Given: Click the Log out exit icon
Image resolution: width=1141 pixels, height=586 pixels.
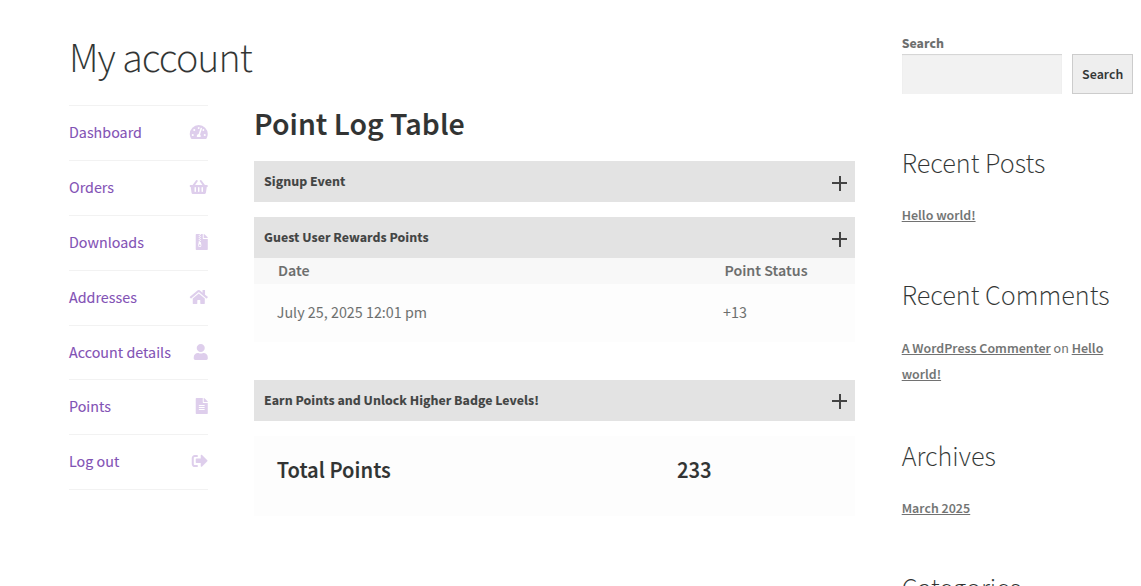Looking at the screenshot, I should click(200, 461).
